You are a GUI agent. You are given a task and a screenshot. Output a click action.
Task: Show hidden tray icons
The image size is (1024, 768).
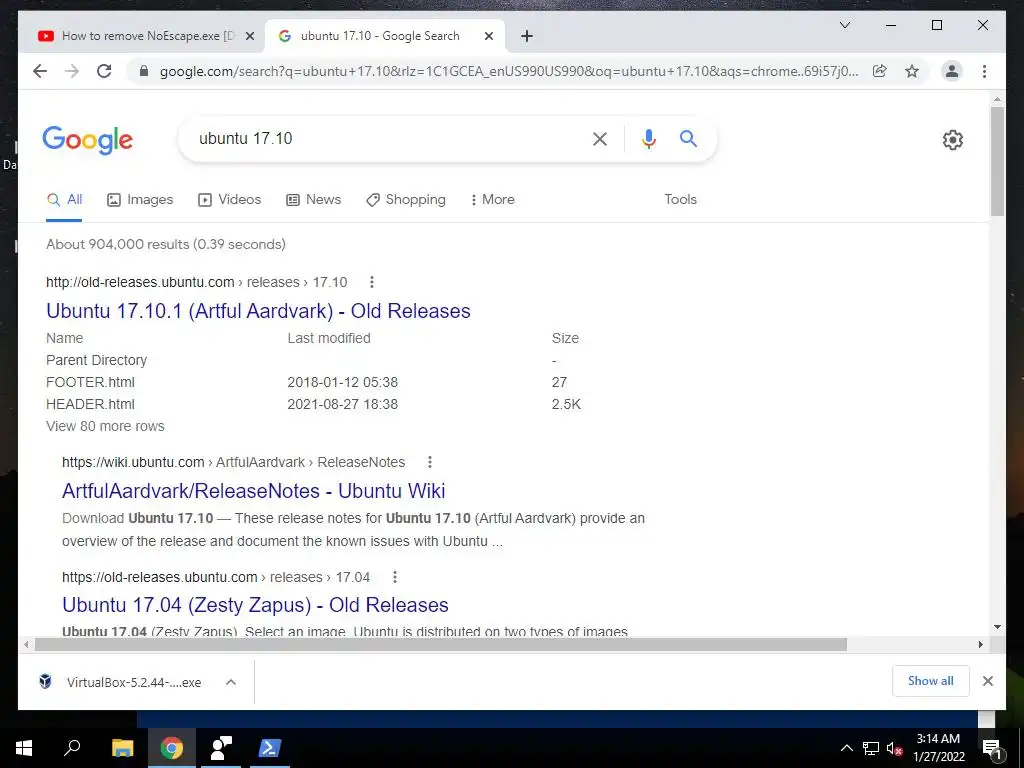coord(846,749)
